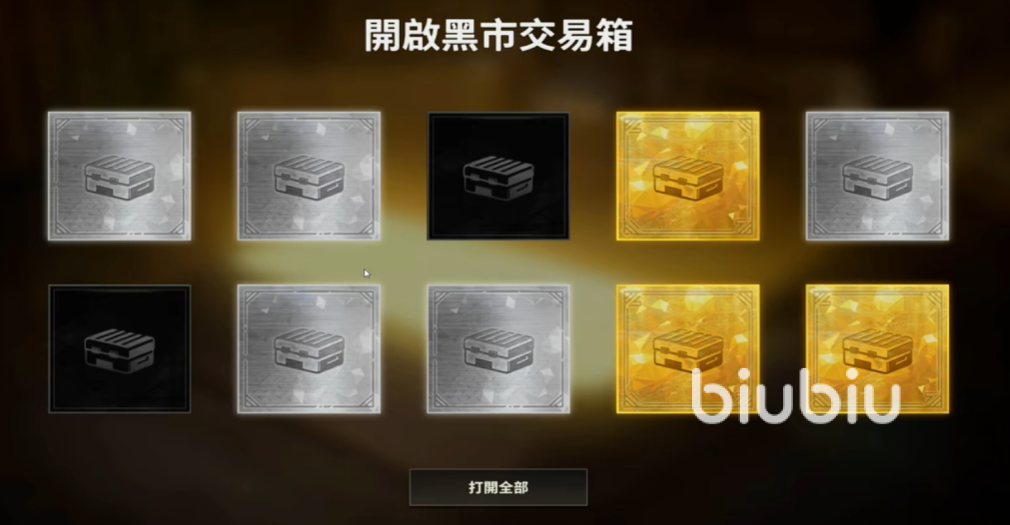Screen dimensions: 1010x525
Task: Open the gold box in the top row
Action: point(687,176)
